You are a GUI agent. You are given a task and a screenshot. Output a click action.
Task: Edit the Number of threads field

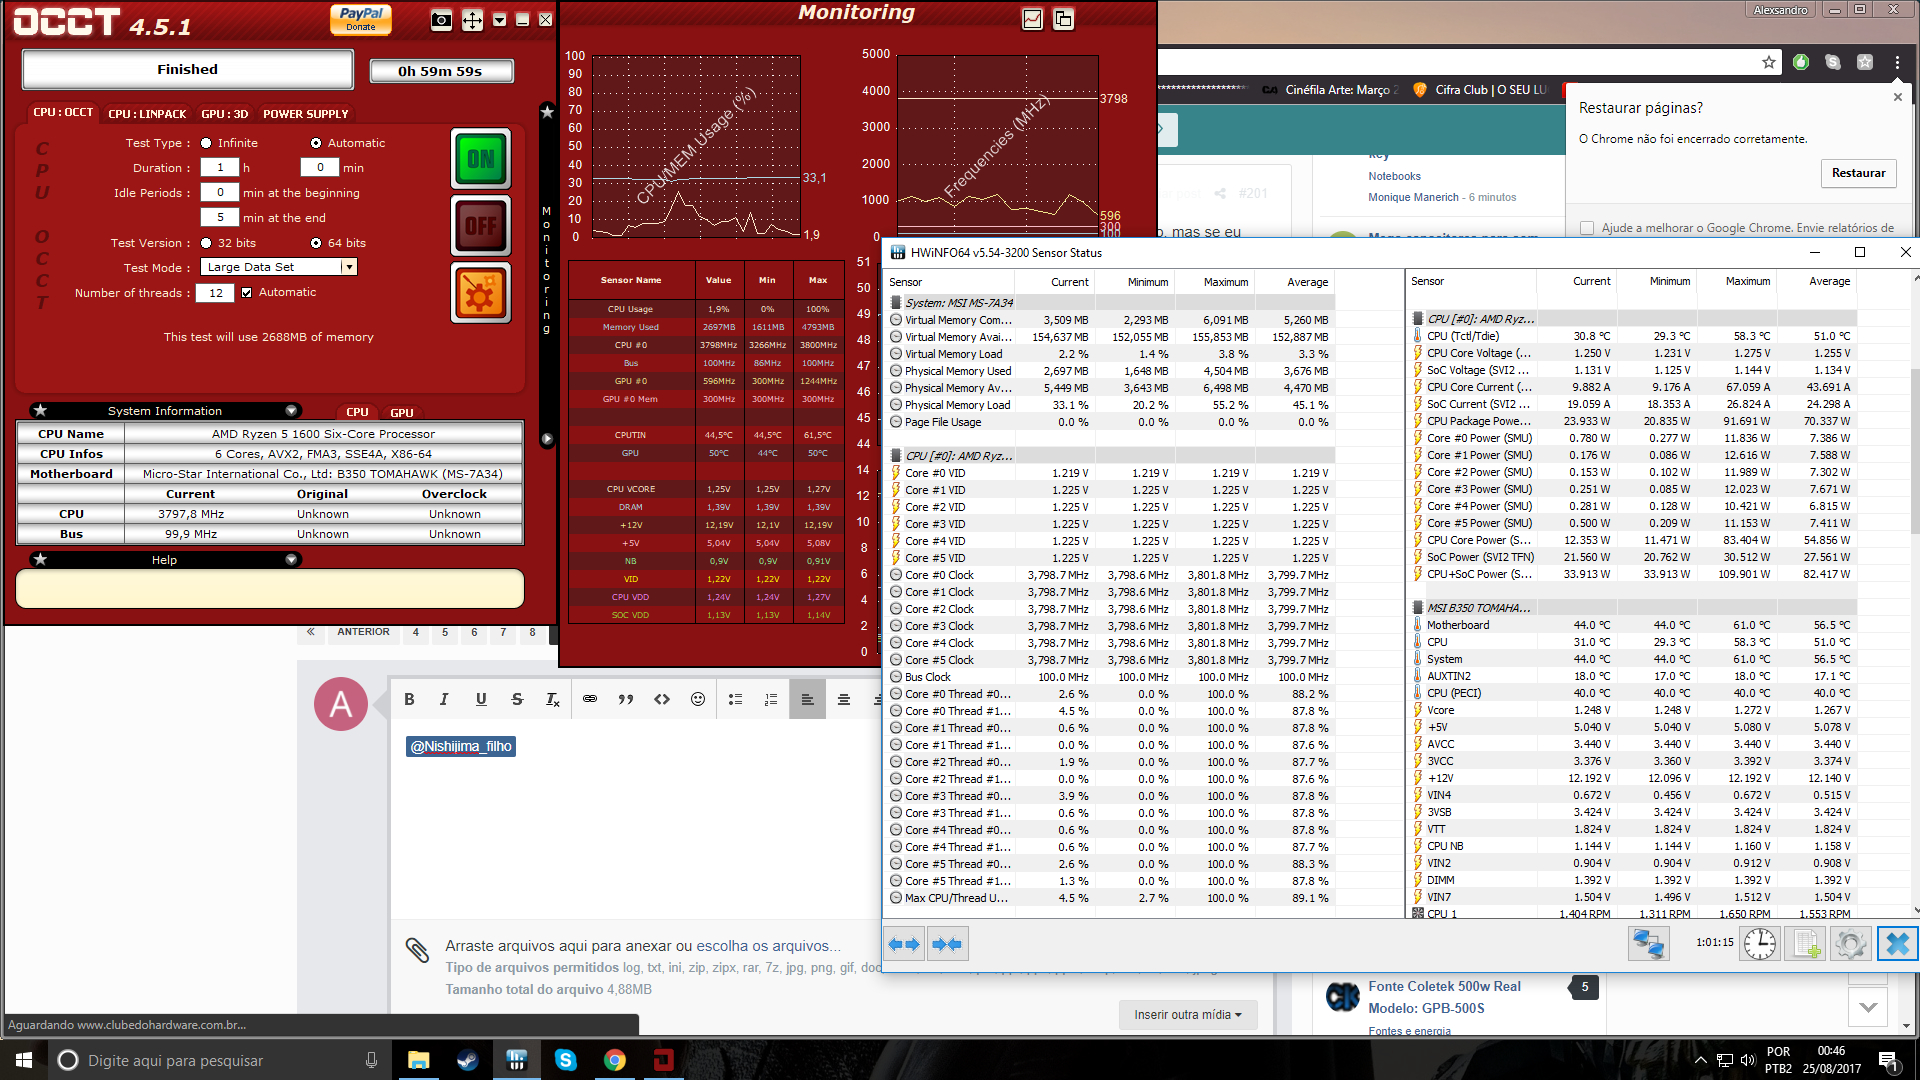tap(216, 293)
